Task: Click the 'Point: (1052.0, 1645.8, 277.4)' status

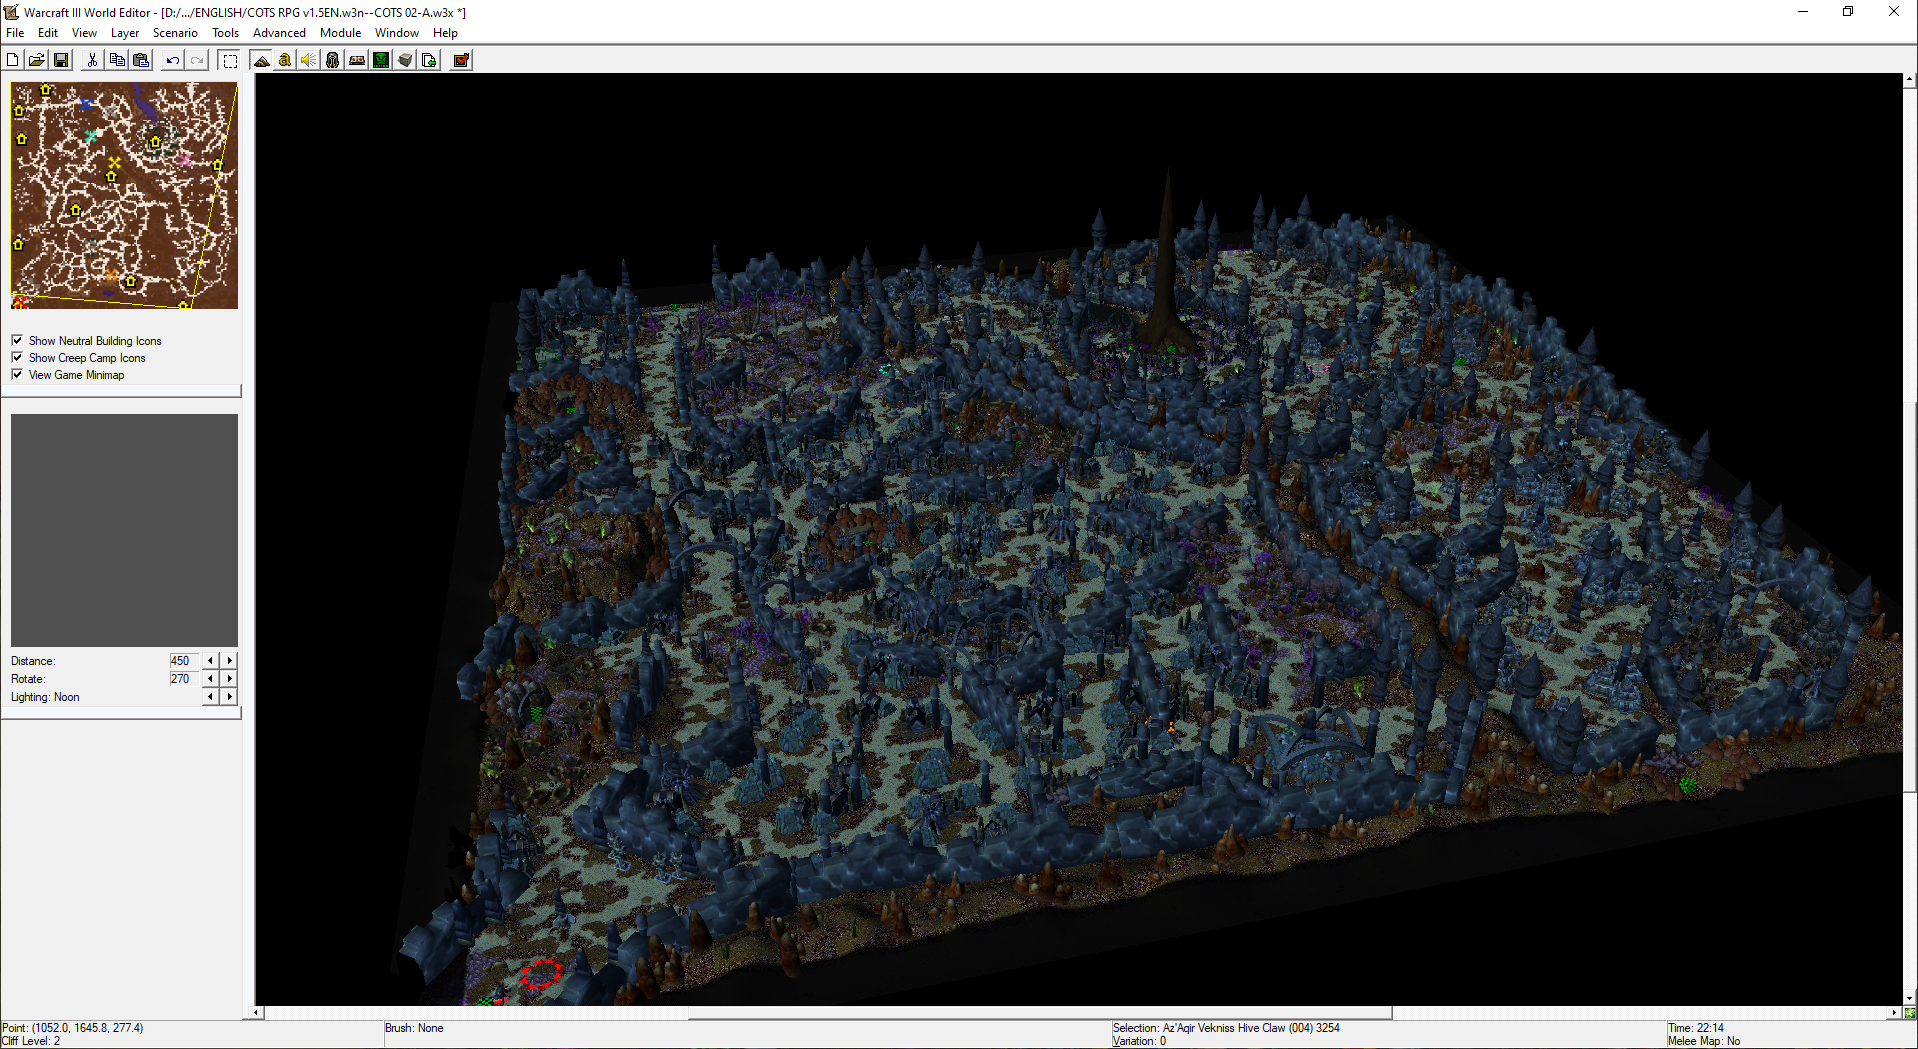Action: click(x=73, y=1028)
